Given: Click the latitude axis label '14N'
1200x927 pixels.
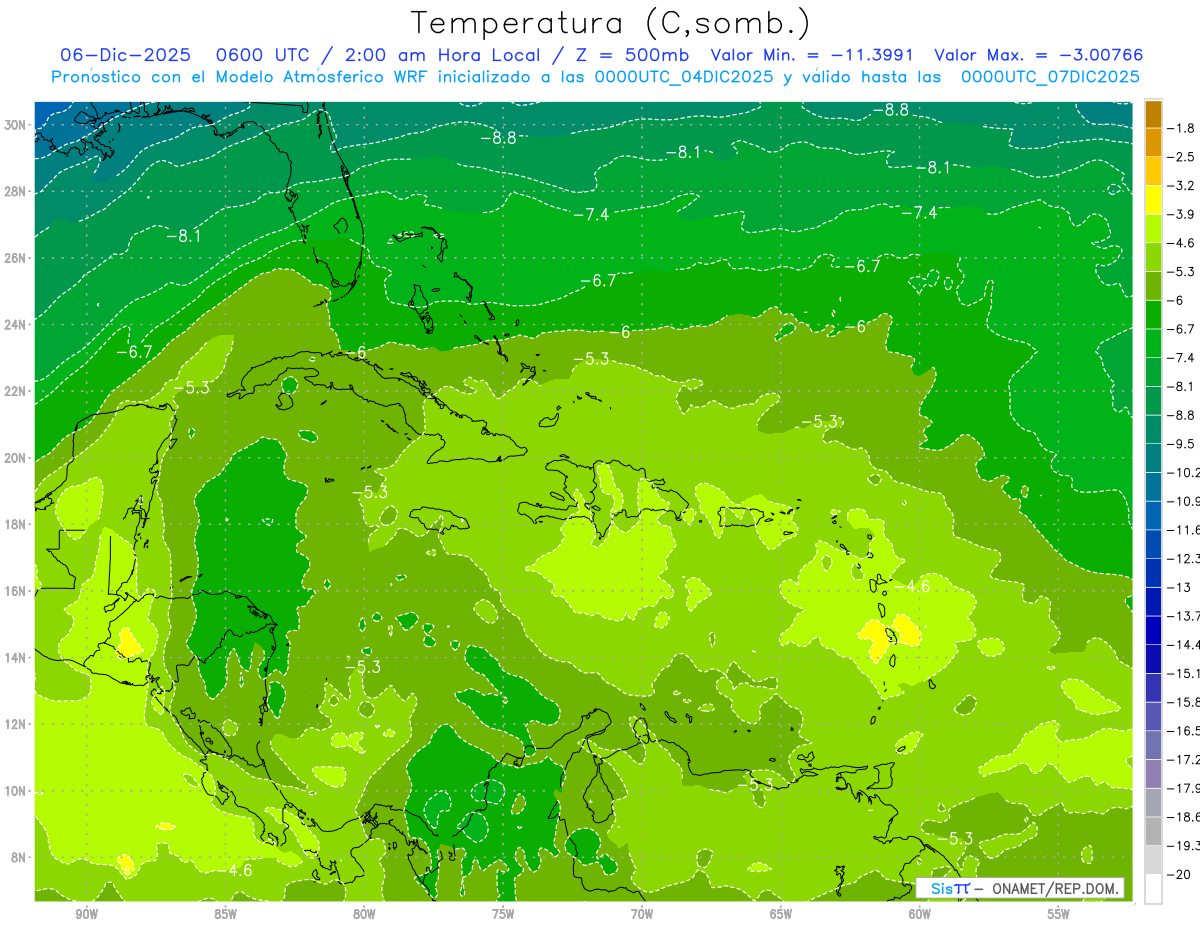Looking at the screenshot, I should [16, 658].
